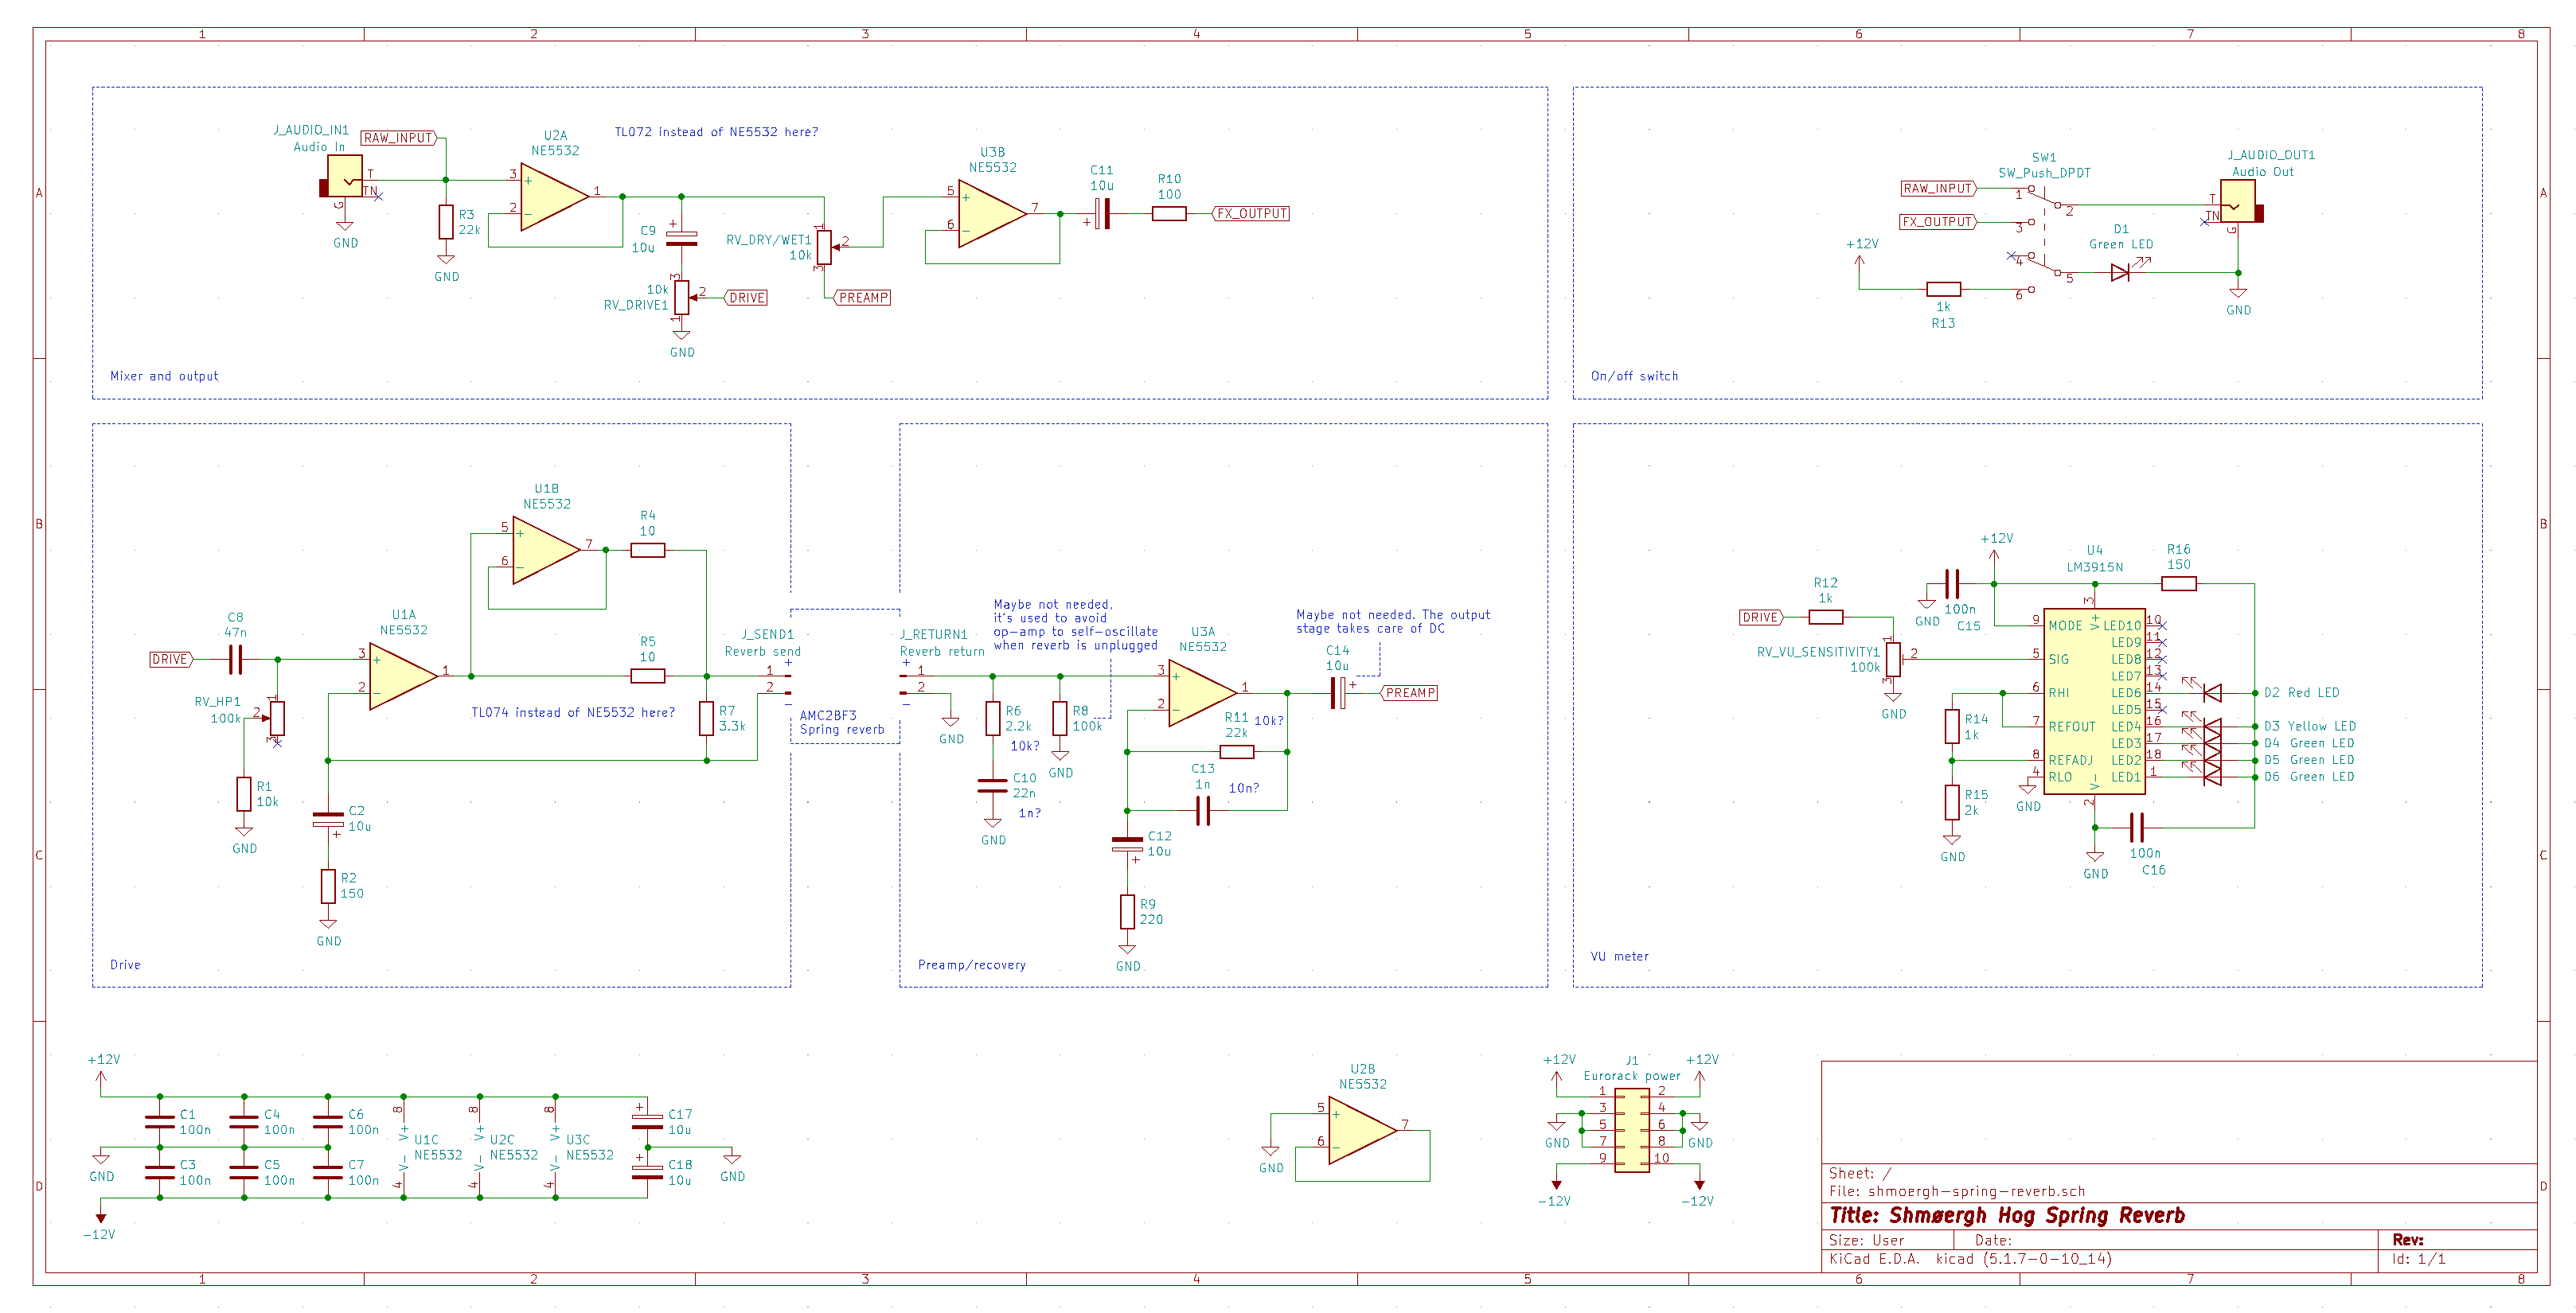The height and width of the screenshot is (1313, 2576).
Task: Select the DRIVE label before C8
Action: [171, 659]
